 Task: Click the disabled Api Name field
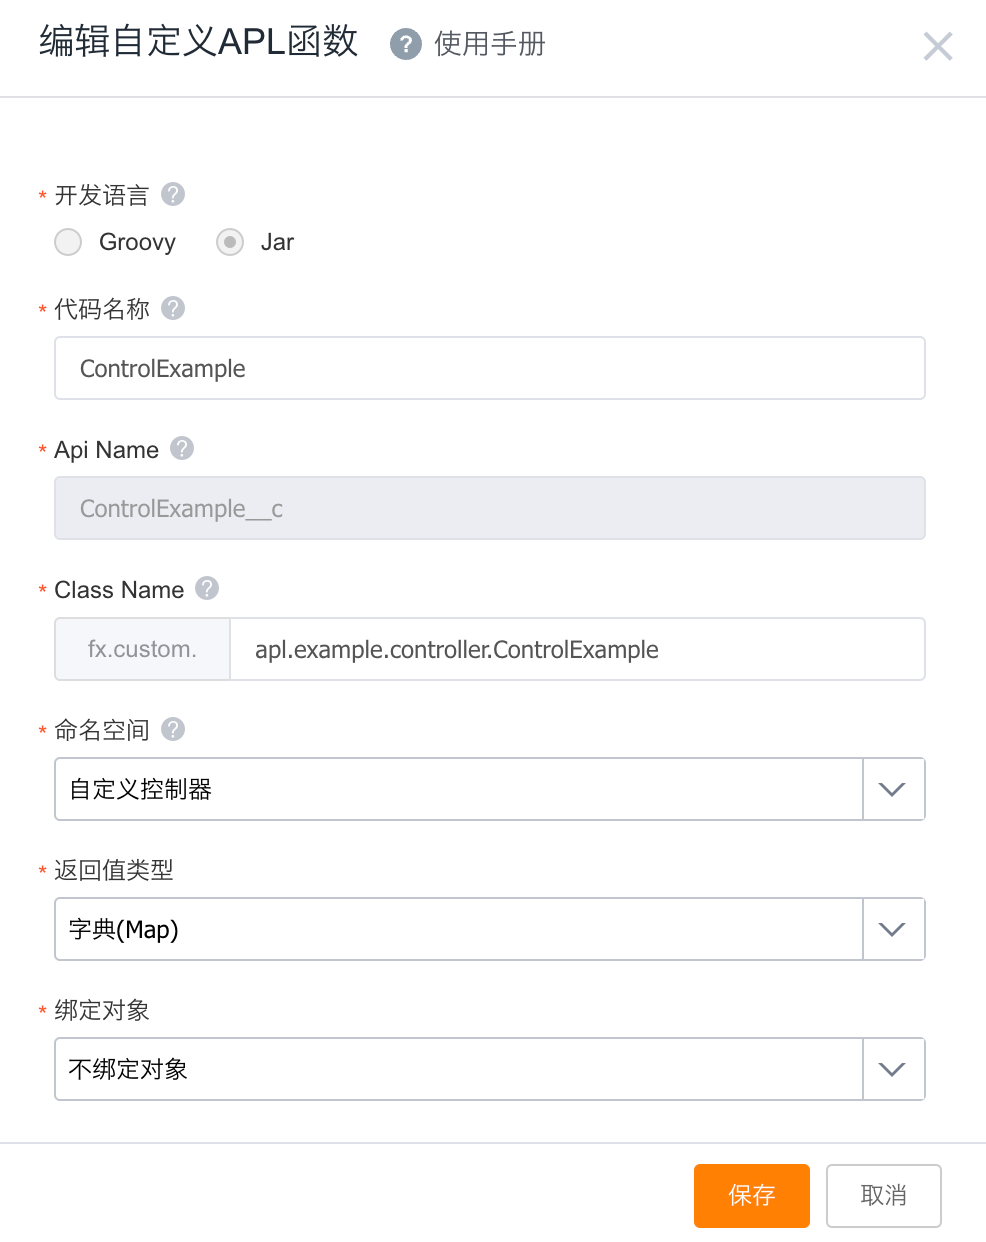(x=489, y=508)
